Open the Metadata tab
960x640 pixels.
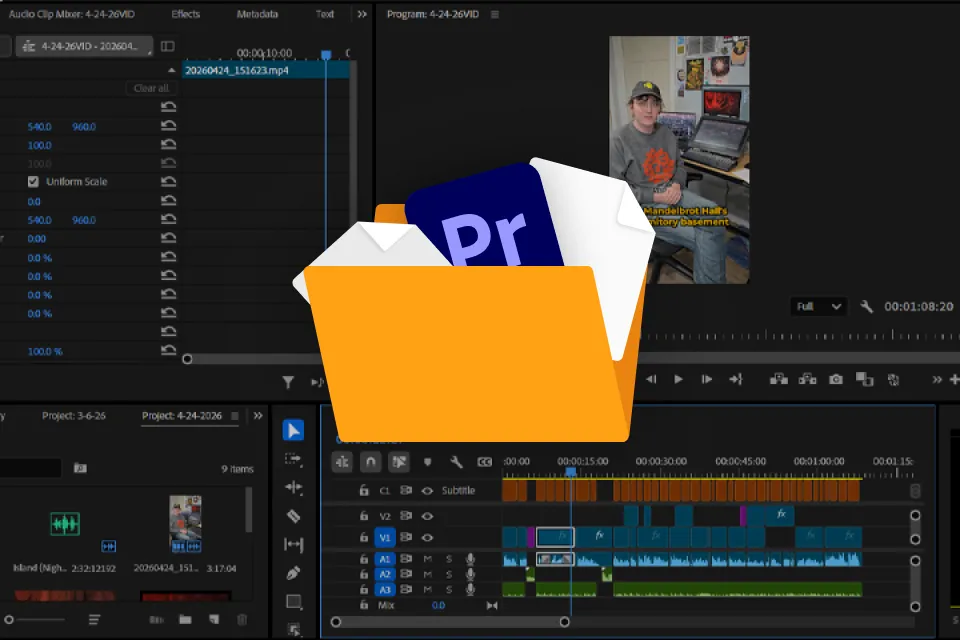257,14
